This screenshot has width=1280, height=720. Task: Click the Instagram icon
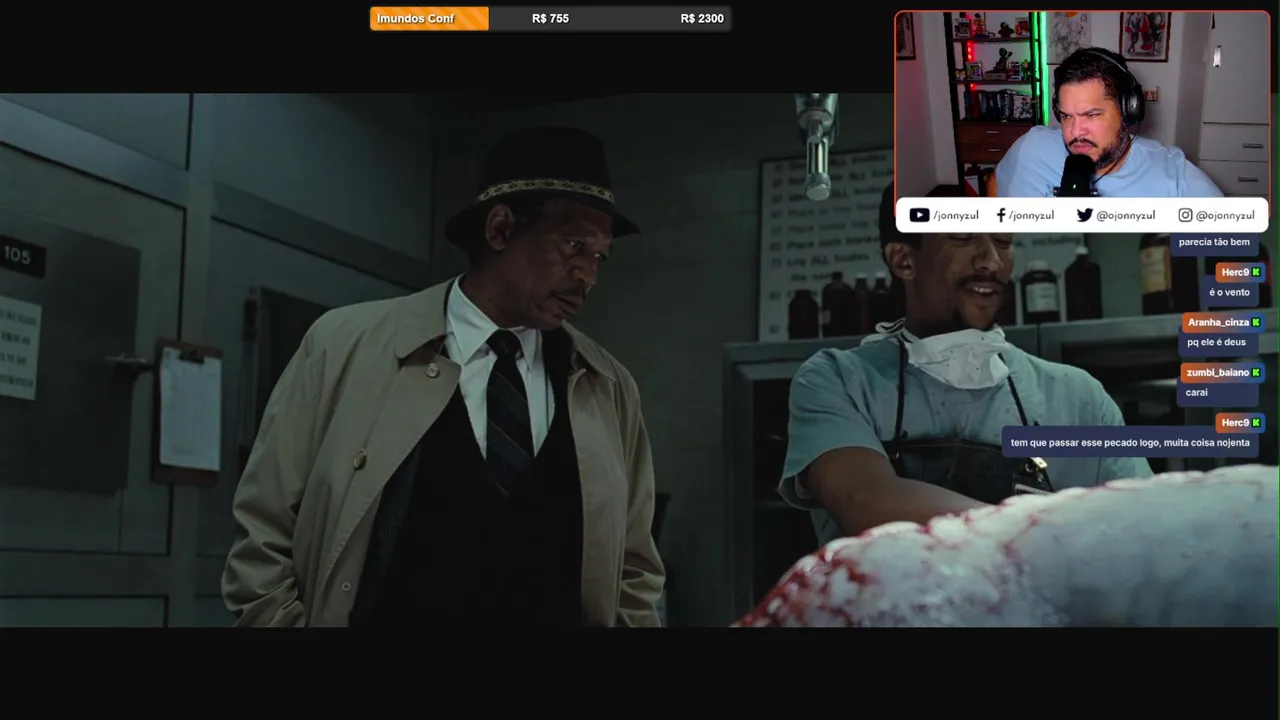[x=1185, y=215]
